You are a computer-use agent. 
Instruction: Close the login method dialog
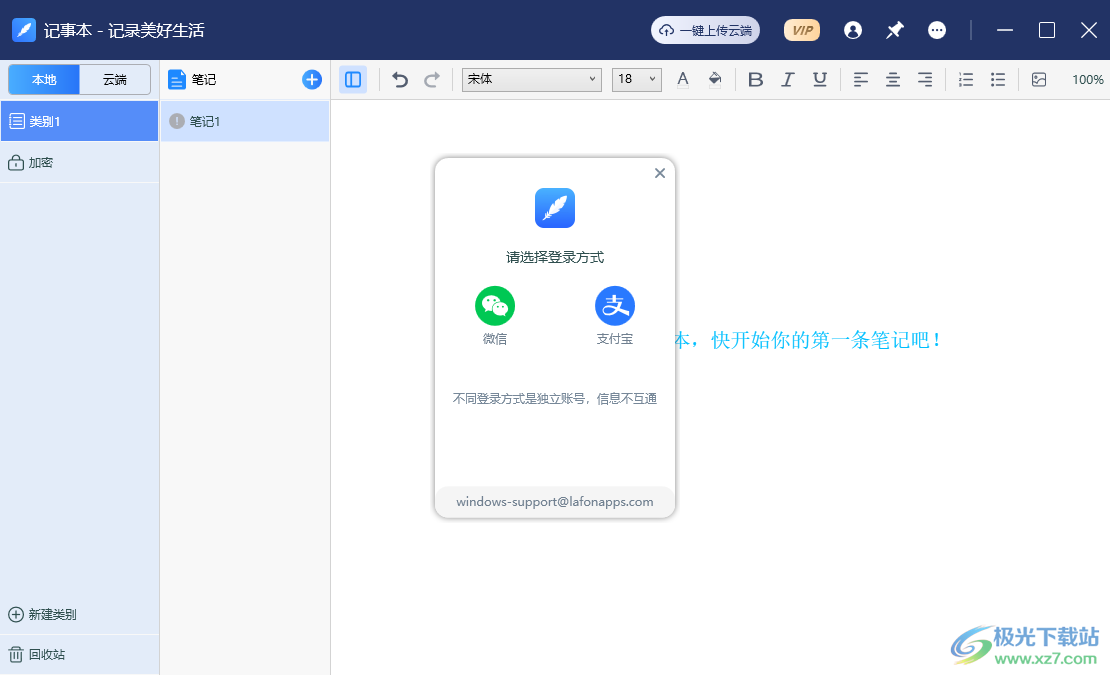660,173
